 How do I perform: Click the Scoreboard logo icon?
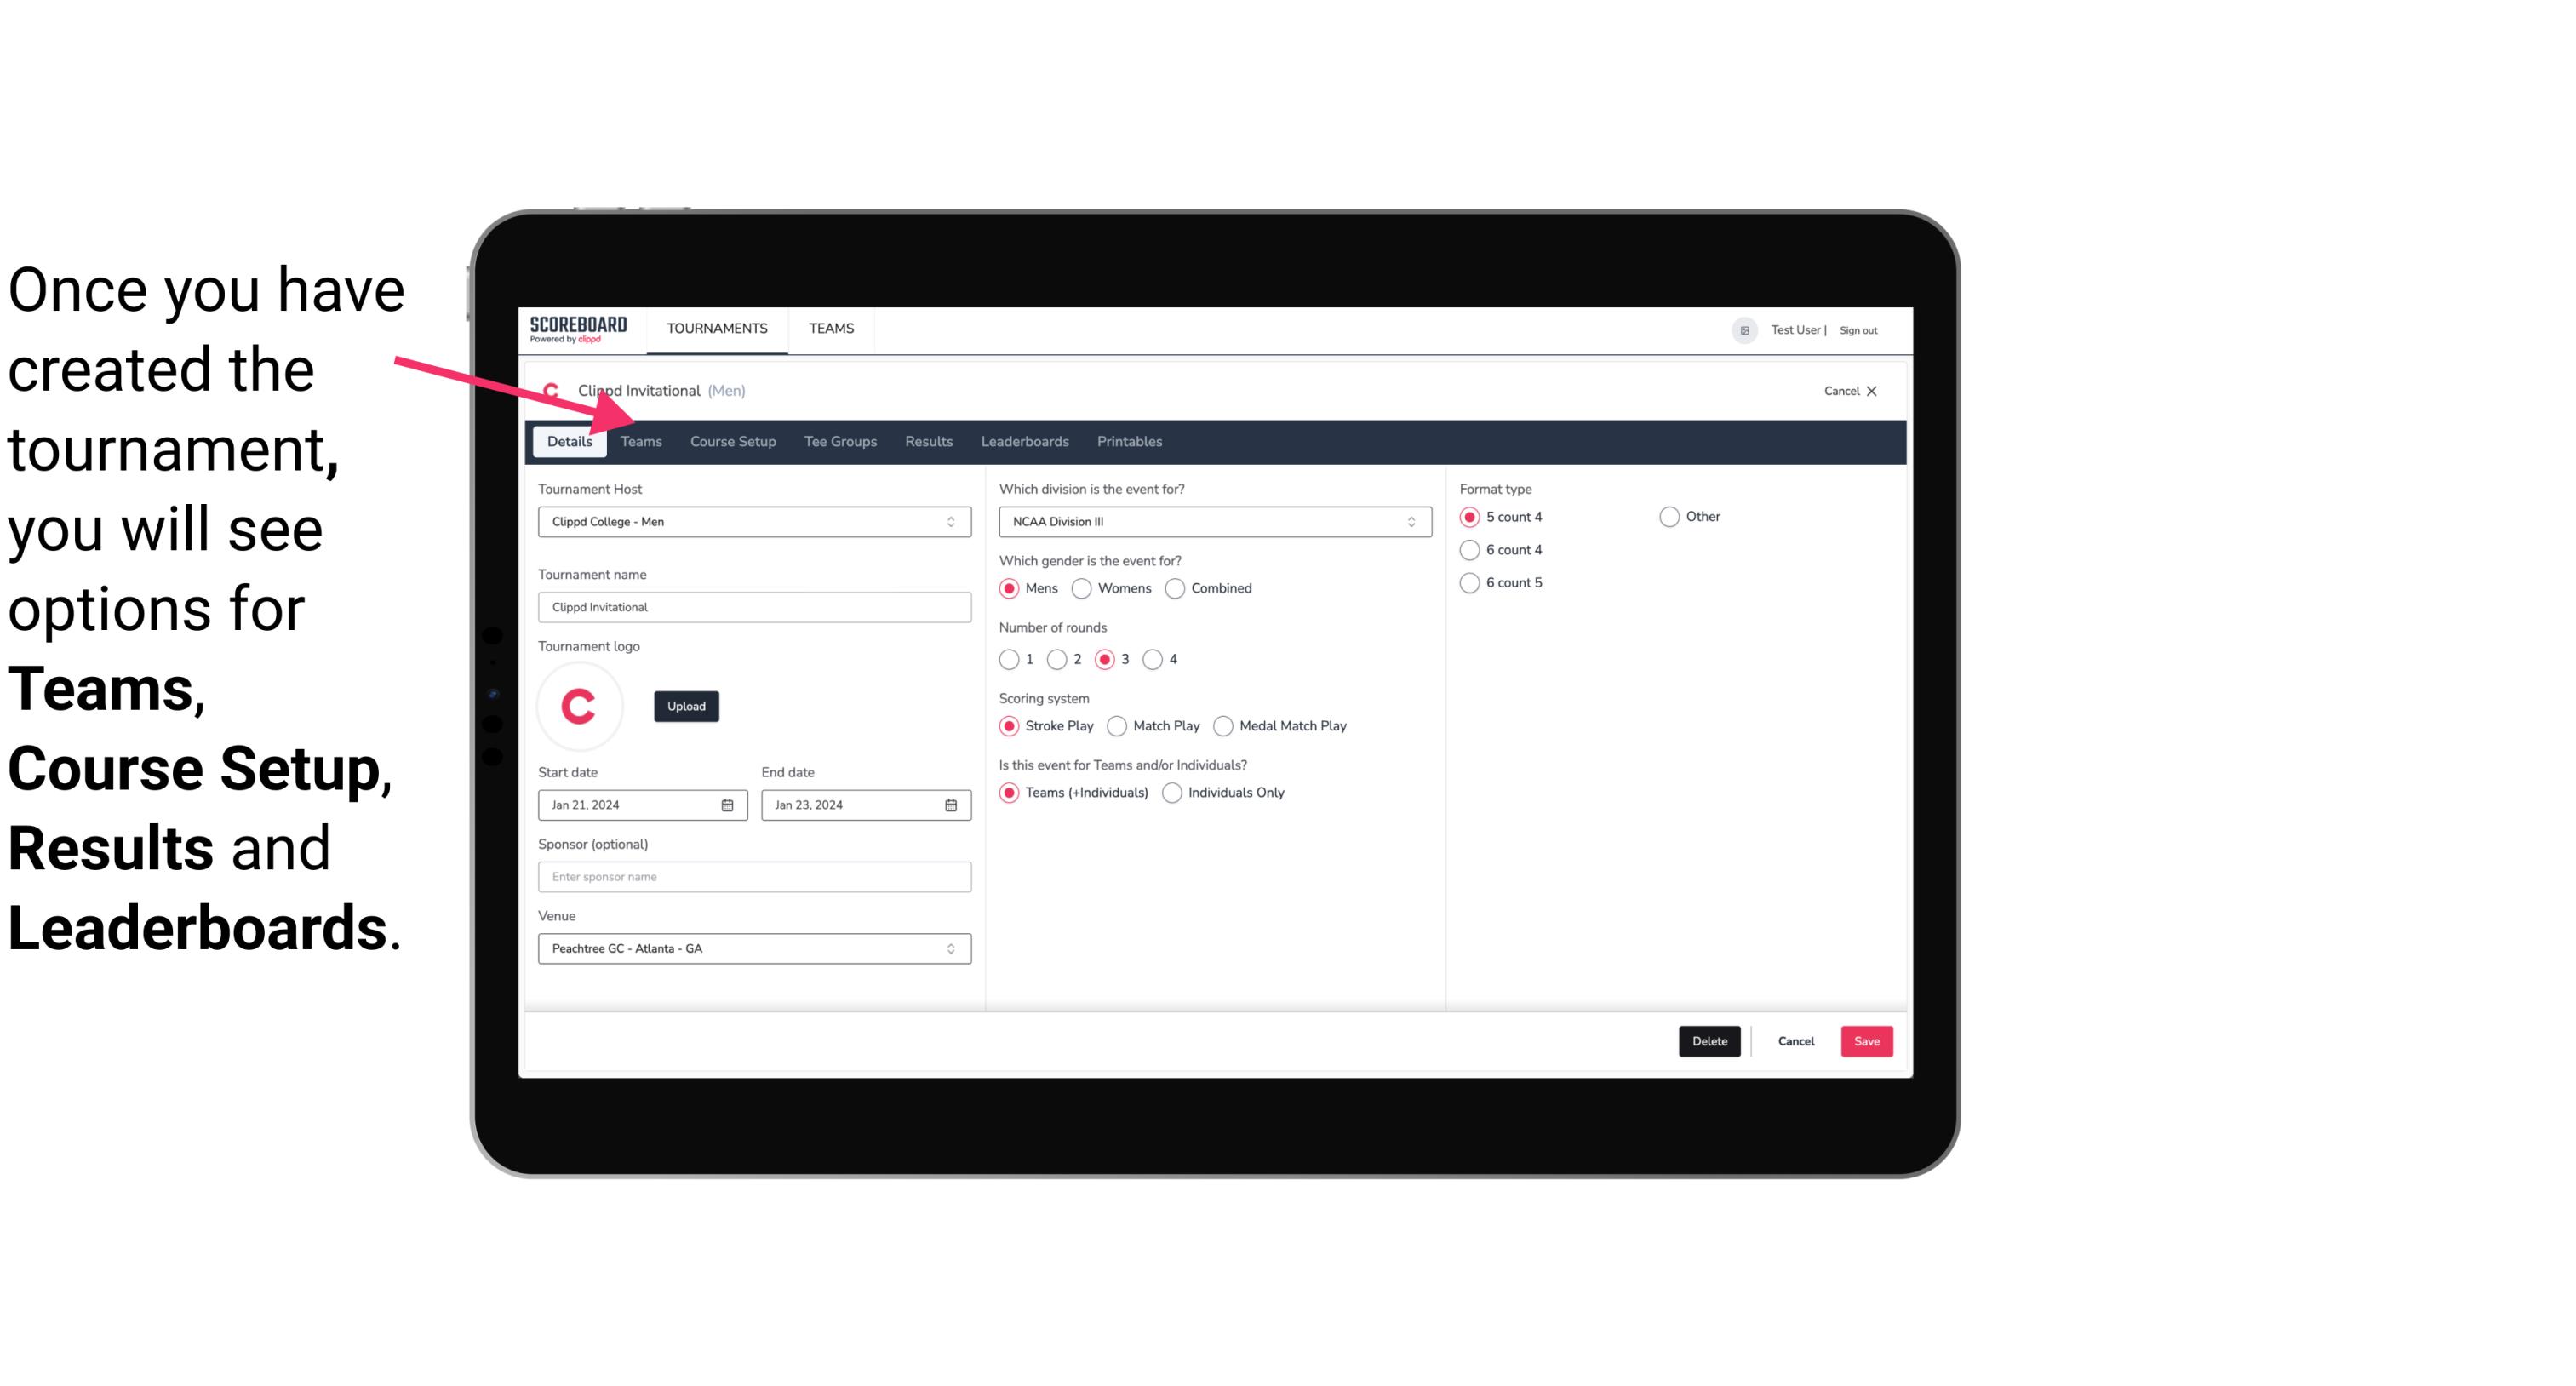tap(578, 328)
